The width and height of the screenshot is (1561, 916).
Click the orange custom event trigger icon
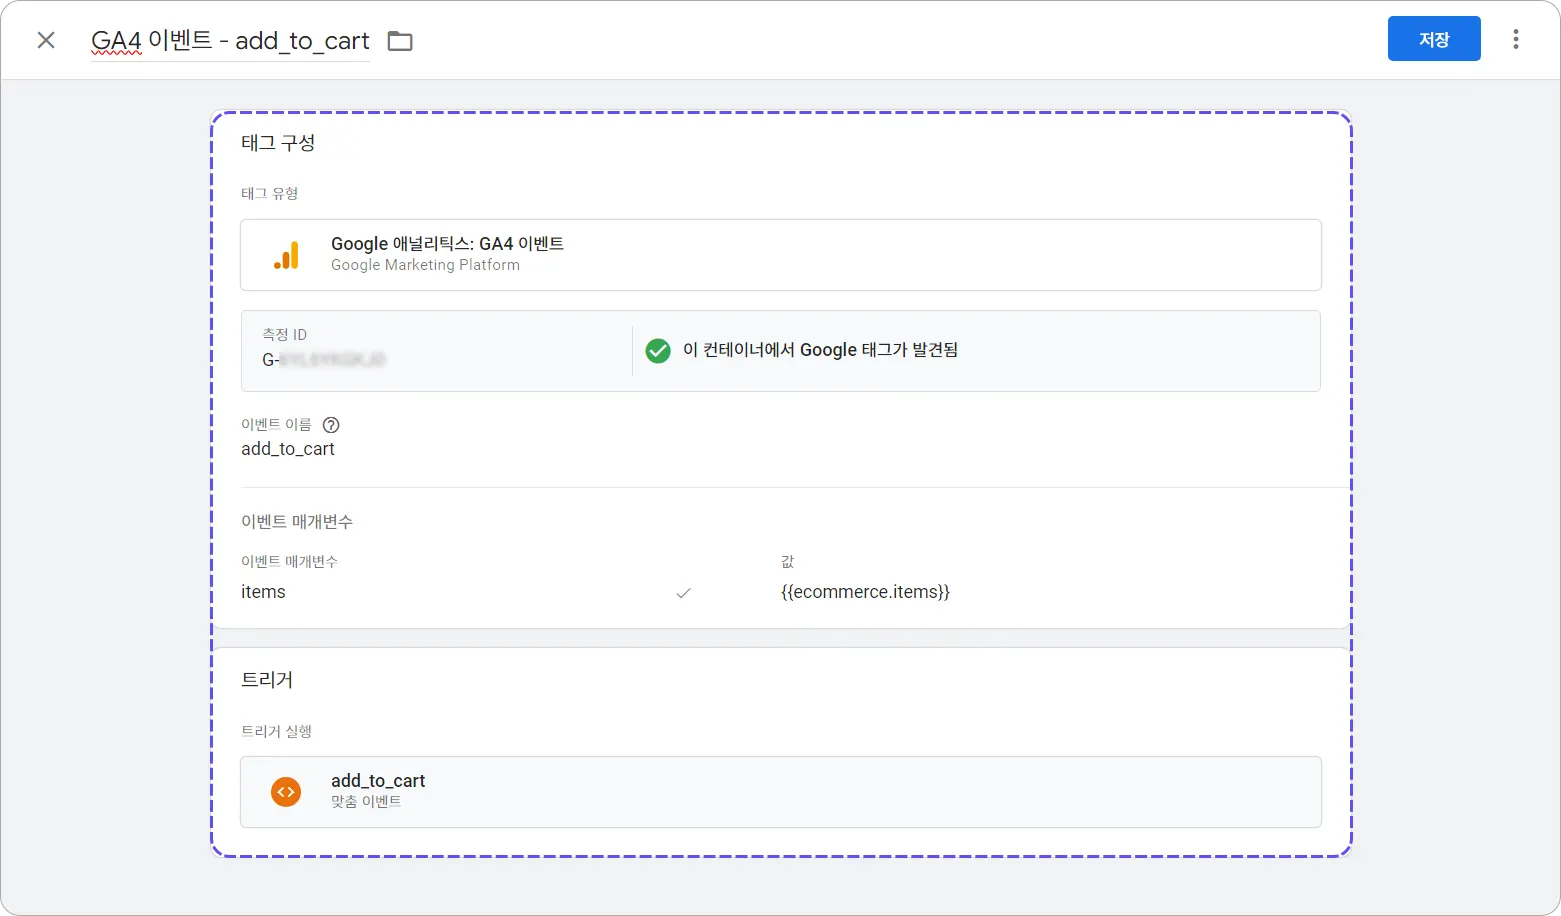tap(286, 792)
